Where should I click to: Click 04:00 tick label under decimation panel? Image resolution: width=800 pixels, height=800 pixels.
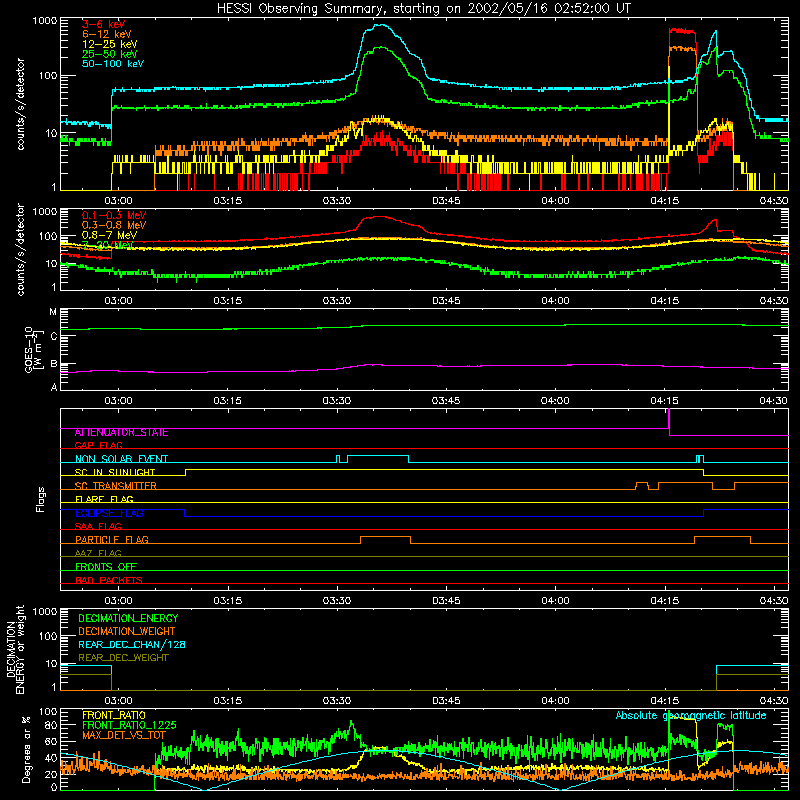tap(555, 701)
